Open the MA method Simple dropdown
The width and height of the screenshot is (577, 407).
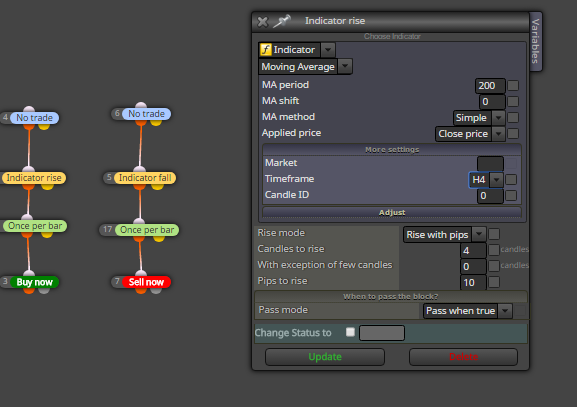[478, 118]
